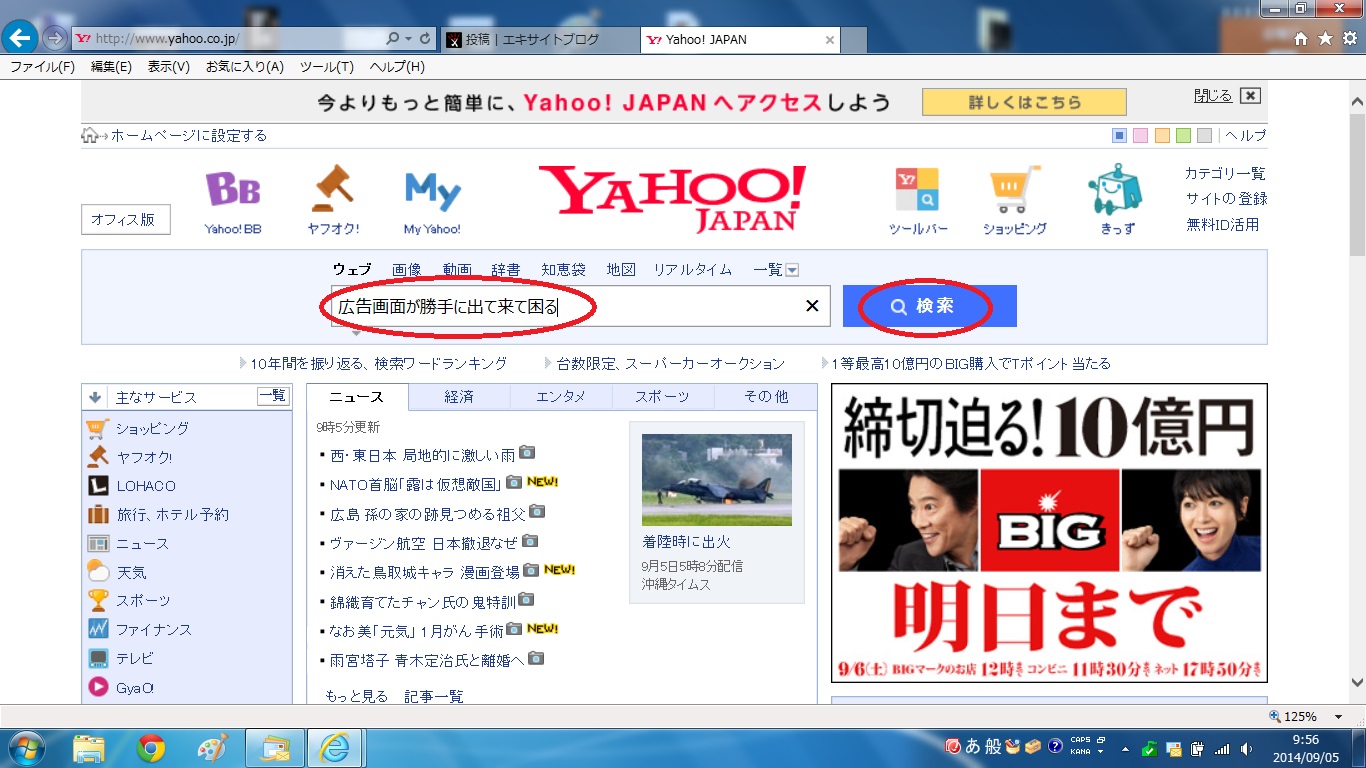This screenshot has height=768, width=1366.
Task: Click the browser back arrow button
Action: point(20,38)
